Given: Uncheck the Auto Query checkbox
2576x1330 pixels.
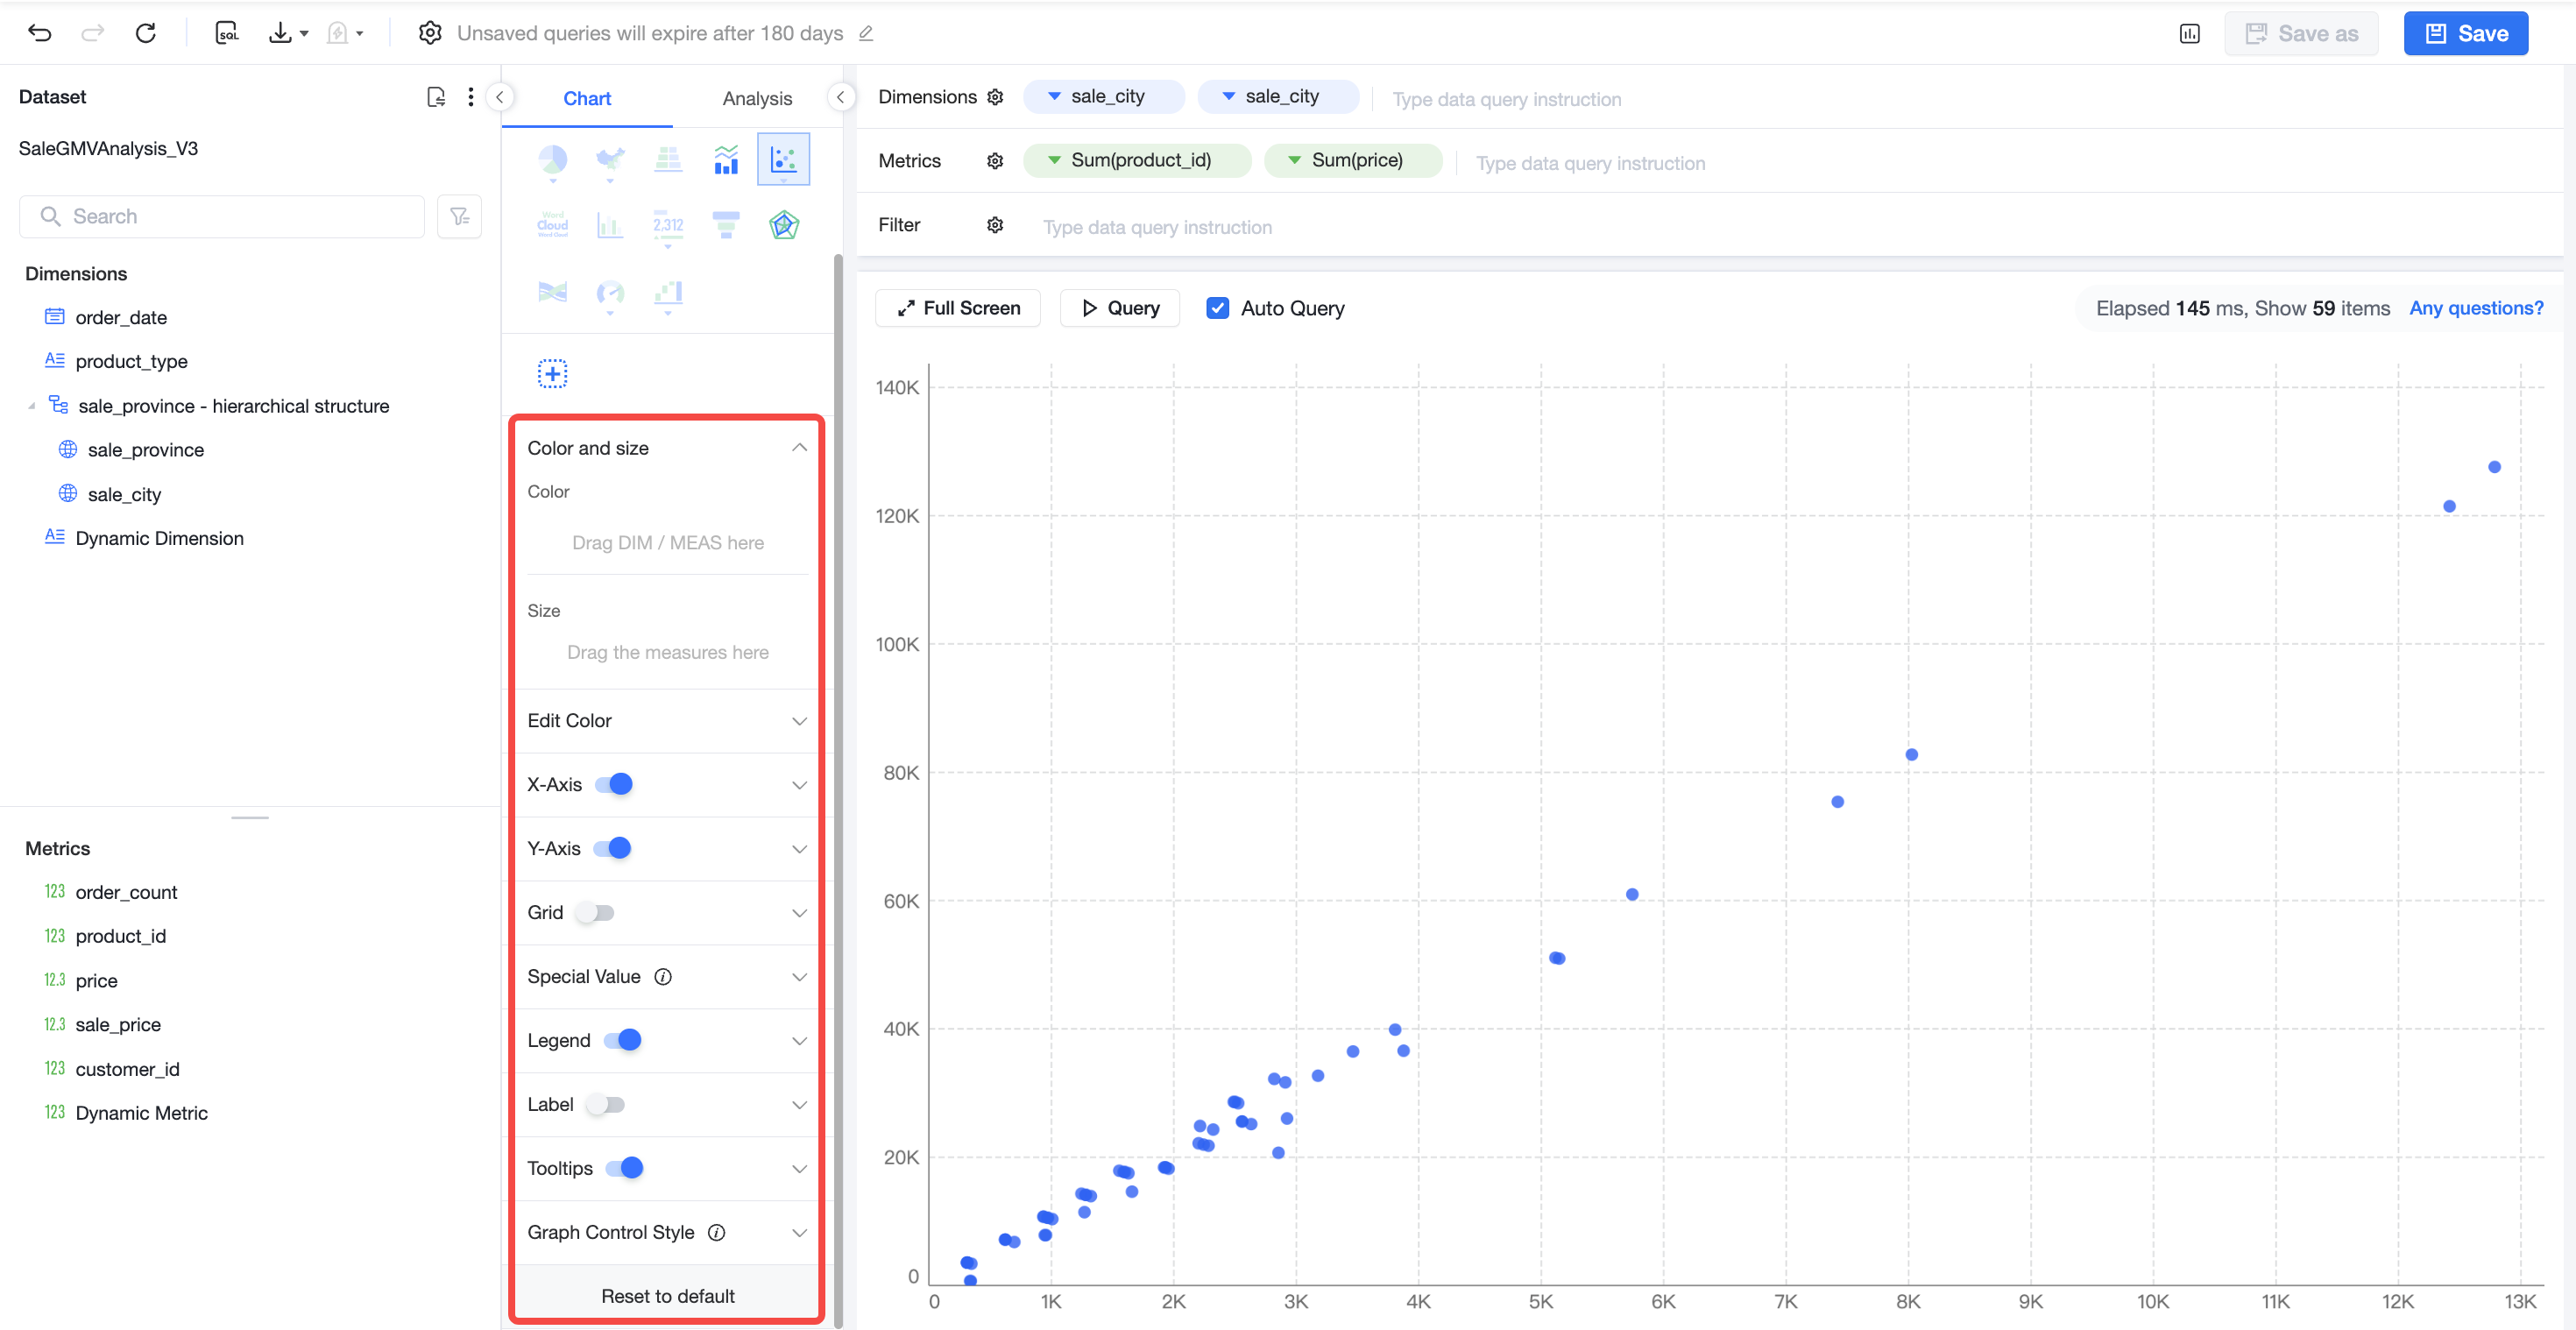Looking at the screenshot, I should (x=1217, y=308).
